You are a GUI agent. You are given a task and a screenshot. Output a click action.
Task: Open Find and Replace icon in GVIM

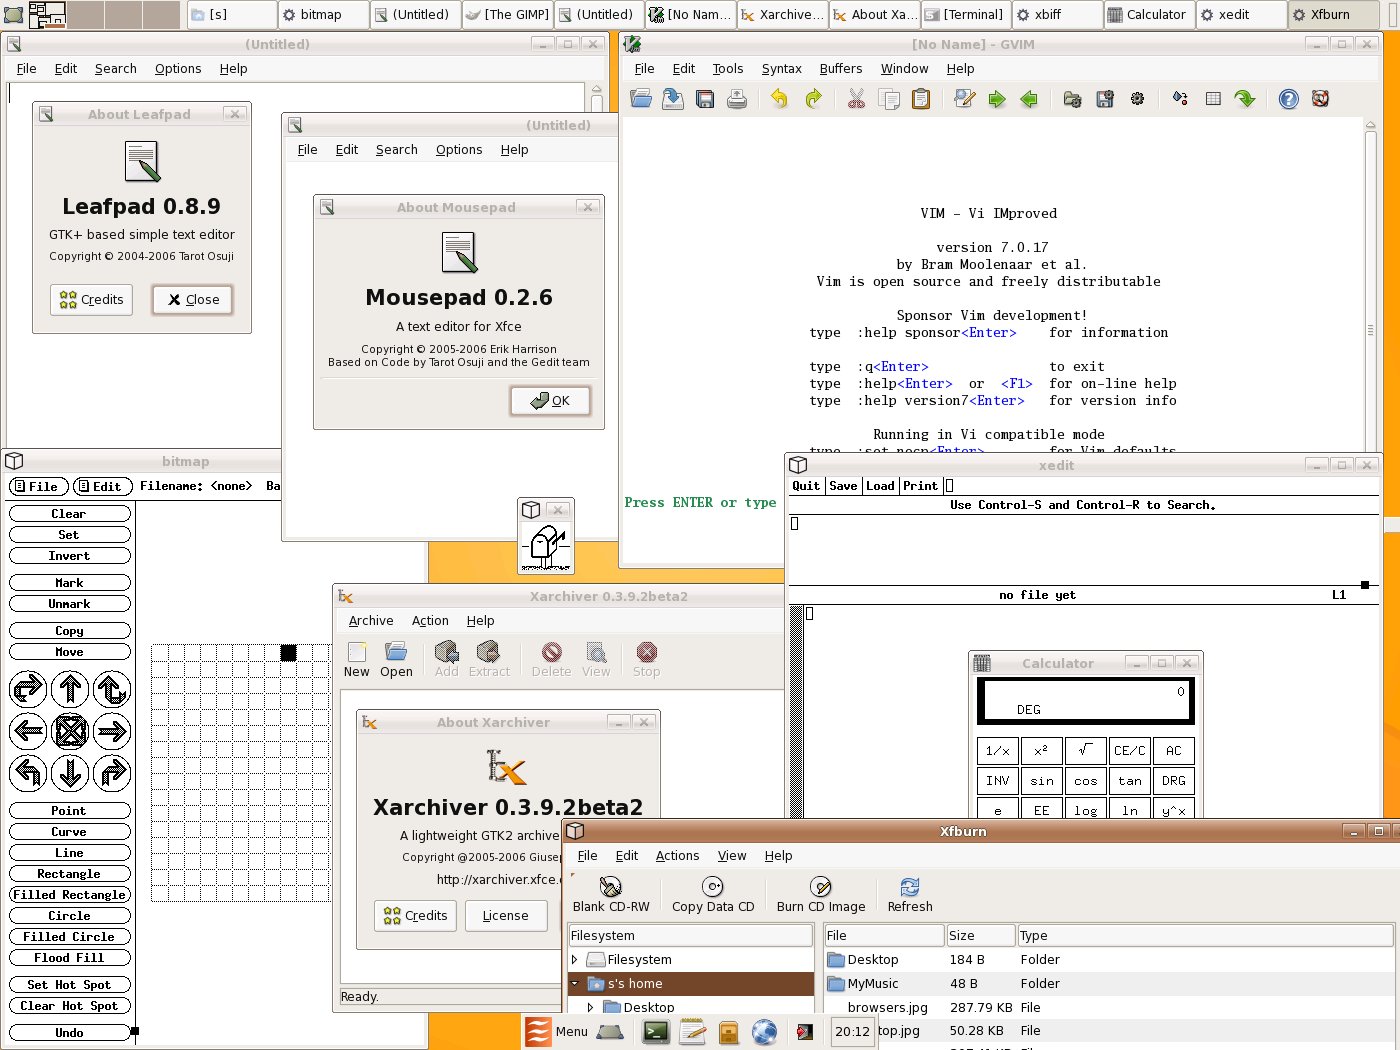pos(964,99)
